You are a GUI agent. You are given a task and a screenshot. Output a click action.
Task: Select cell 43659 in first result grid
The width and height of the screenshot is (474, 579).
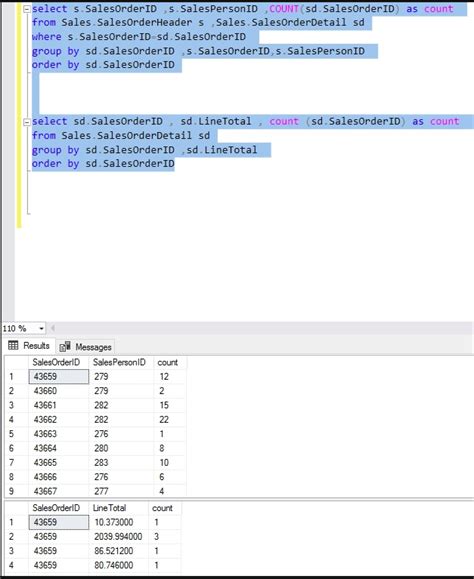coord(58,377)
